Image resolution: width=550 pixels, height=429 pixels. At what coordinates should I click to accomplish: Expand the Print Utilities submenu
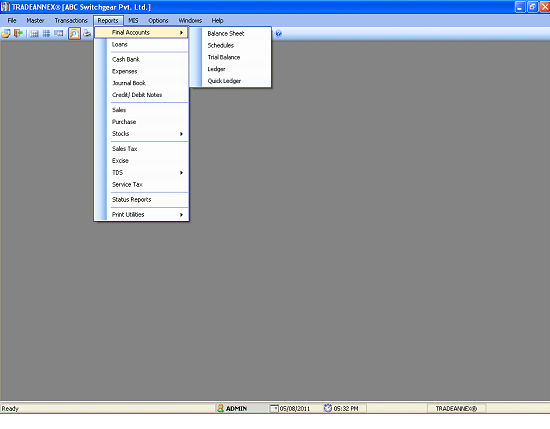pyautogui.click(x=147, y=215)
